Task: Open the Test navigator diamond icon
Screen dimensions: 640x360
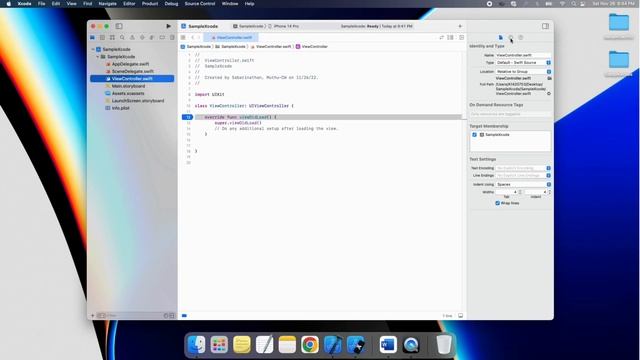Action: click(142, 38)
